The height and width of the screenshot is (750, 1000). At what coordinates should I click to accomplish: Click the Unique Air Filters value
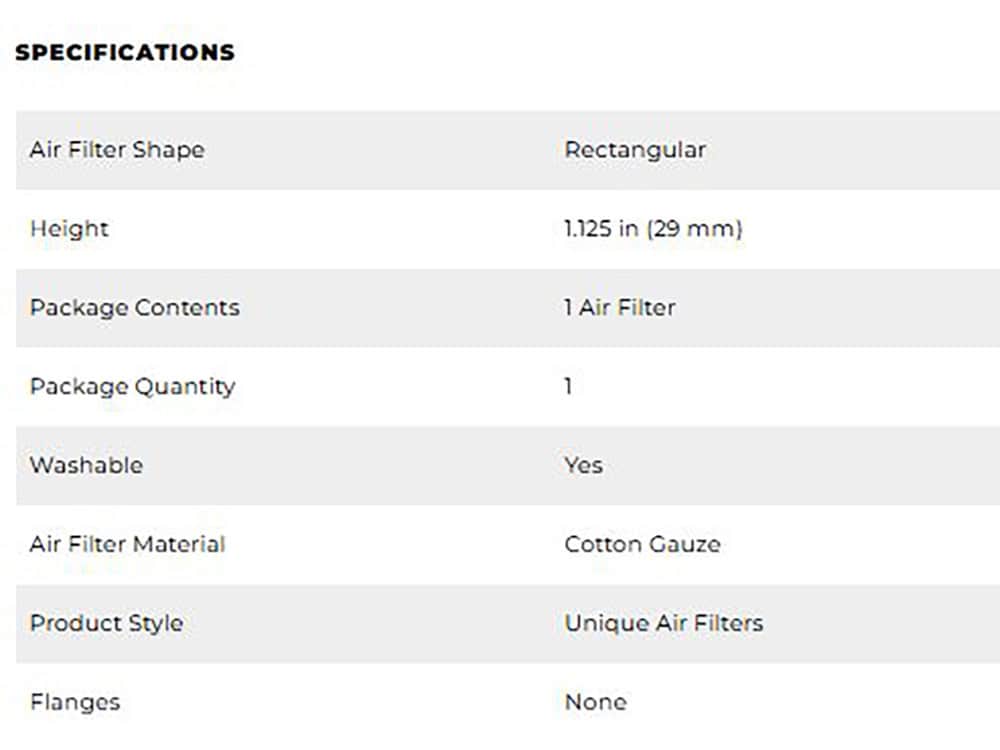[x=664, y=623]
